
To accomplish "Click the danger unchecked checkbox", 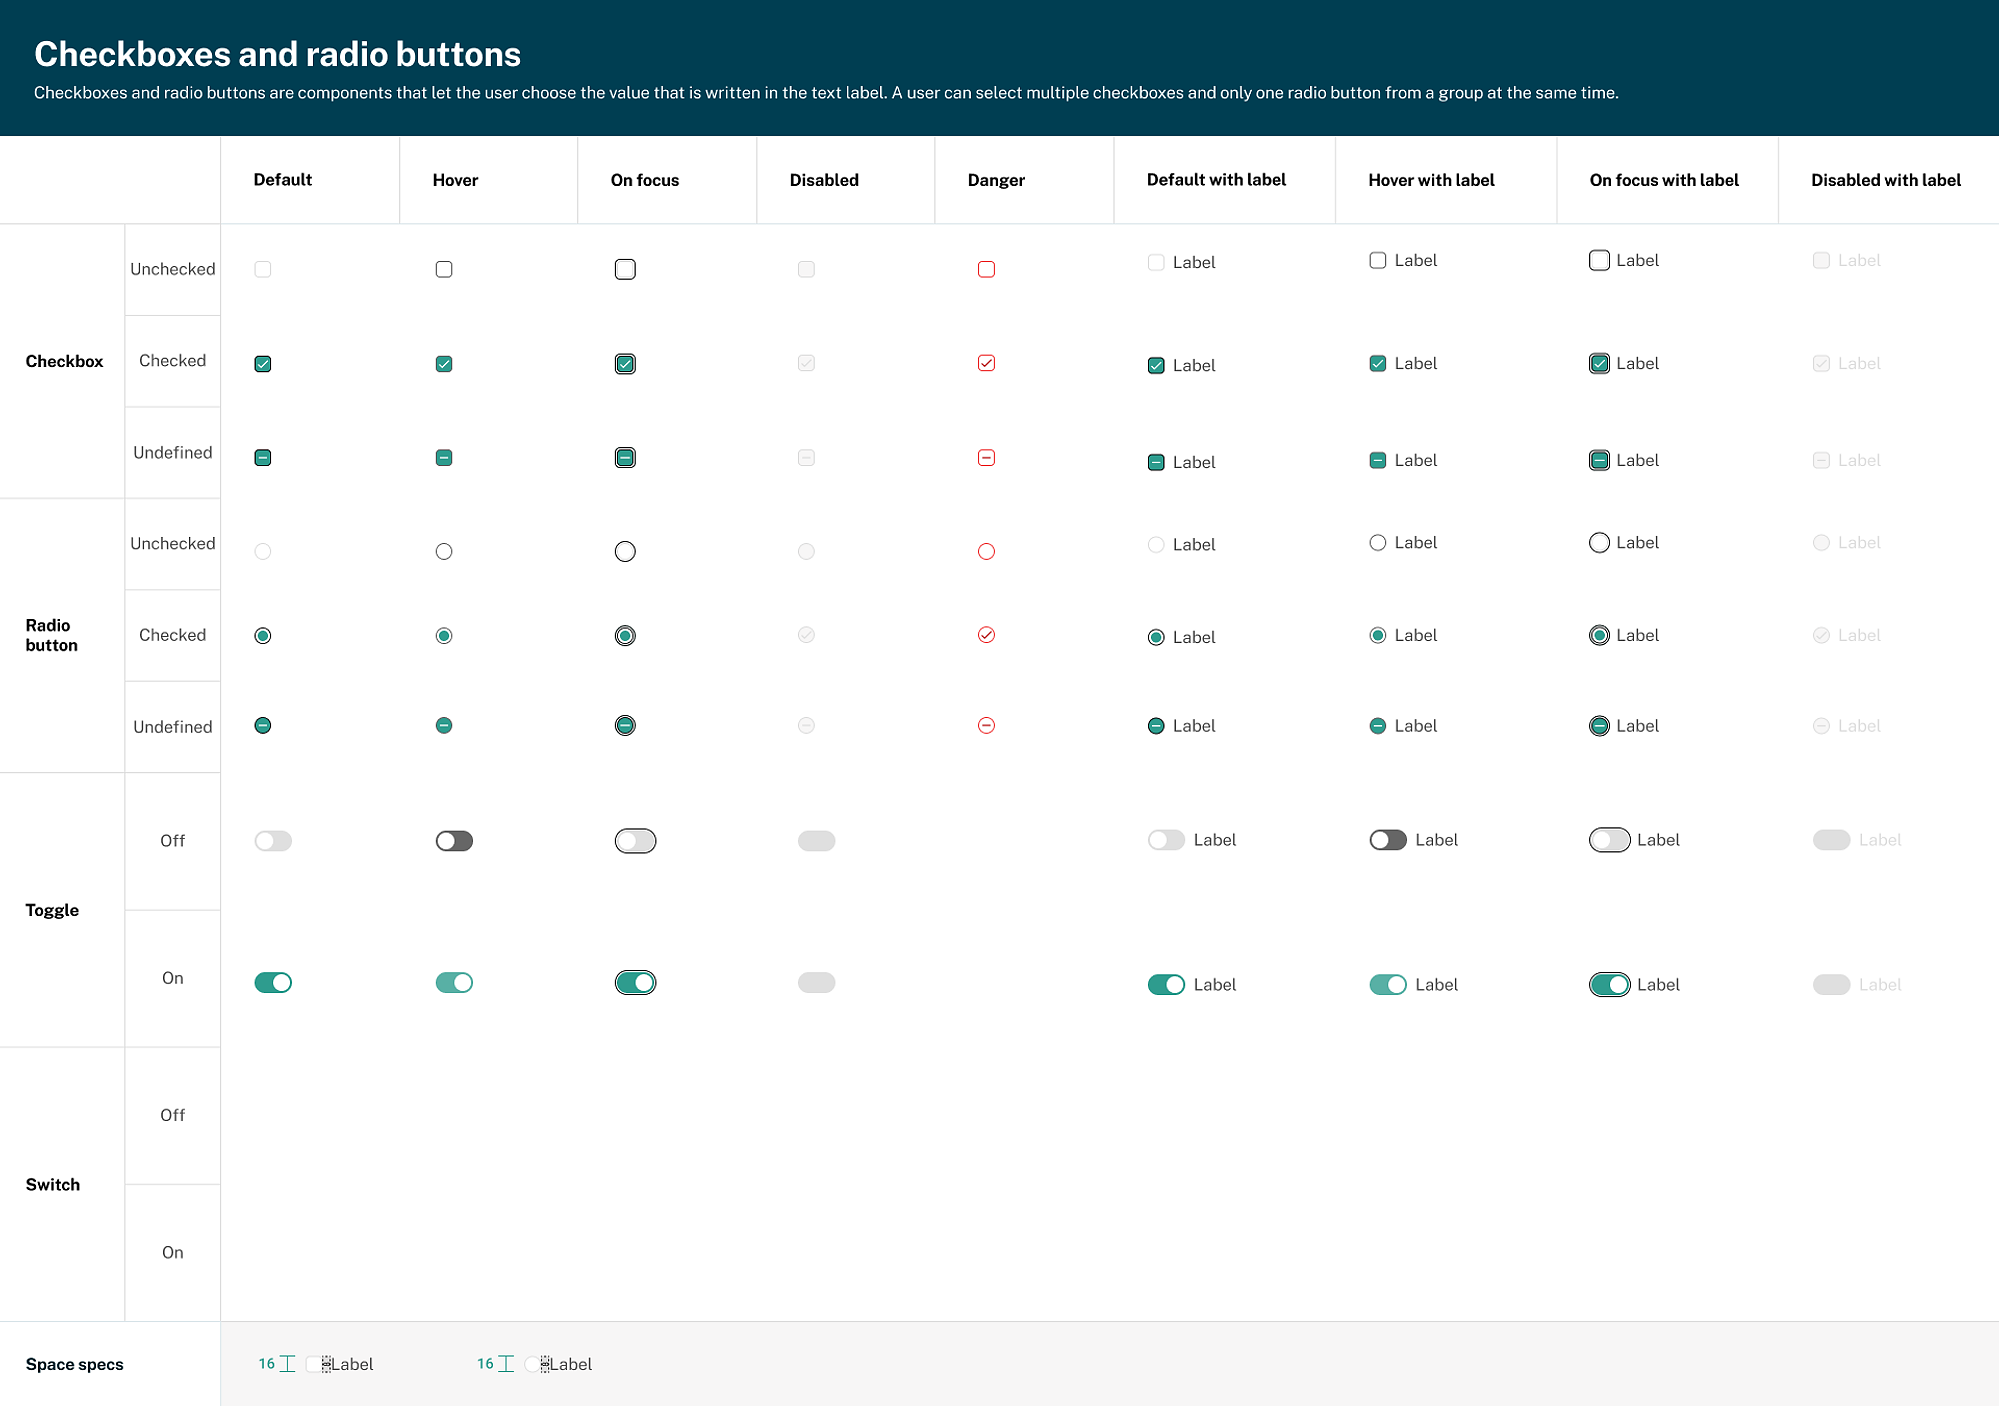I will (x=986, y=269).
